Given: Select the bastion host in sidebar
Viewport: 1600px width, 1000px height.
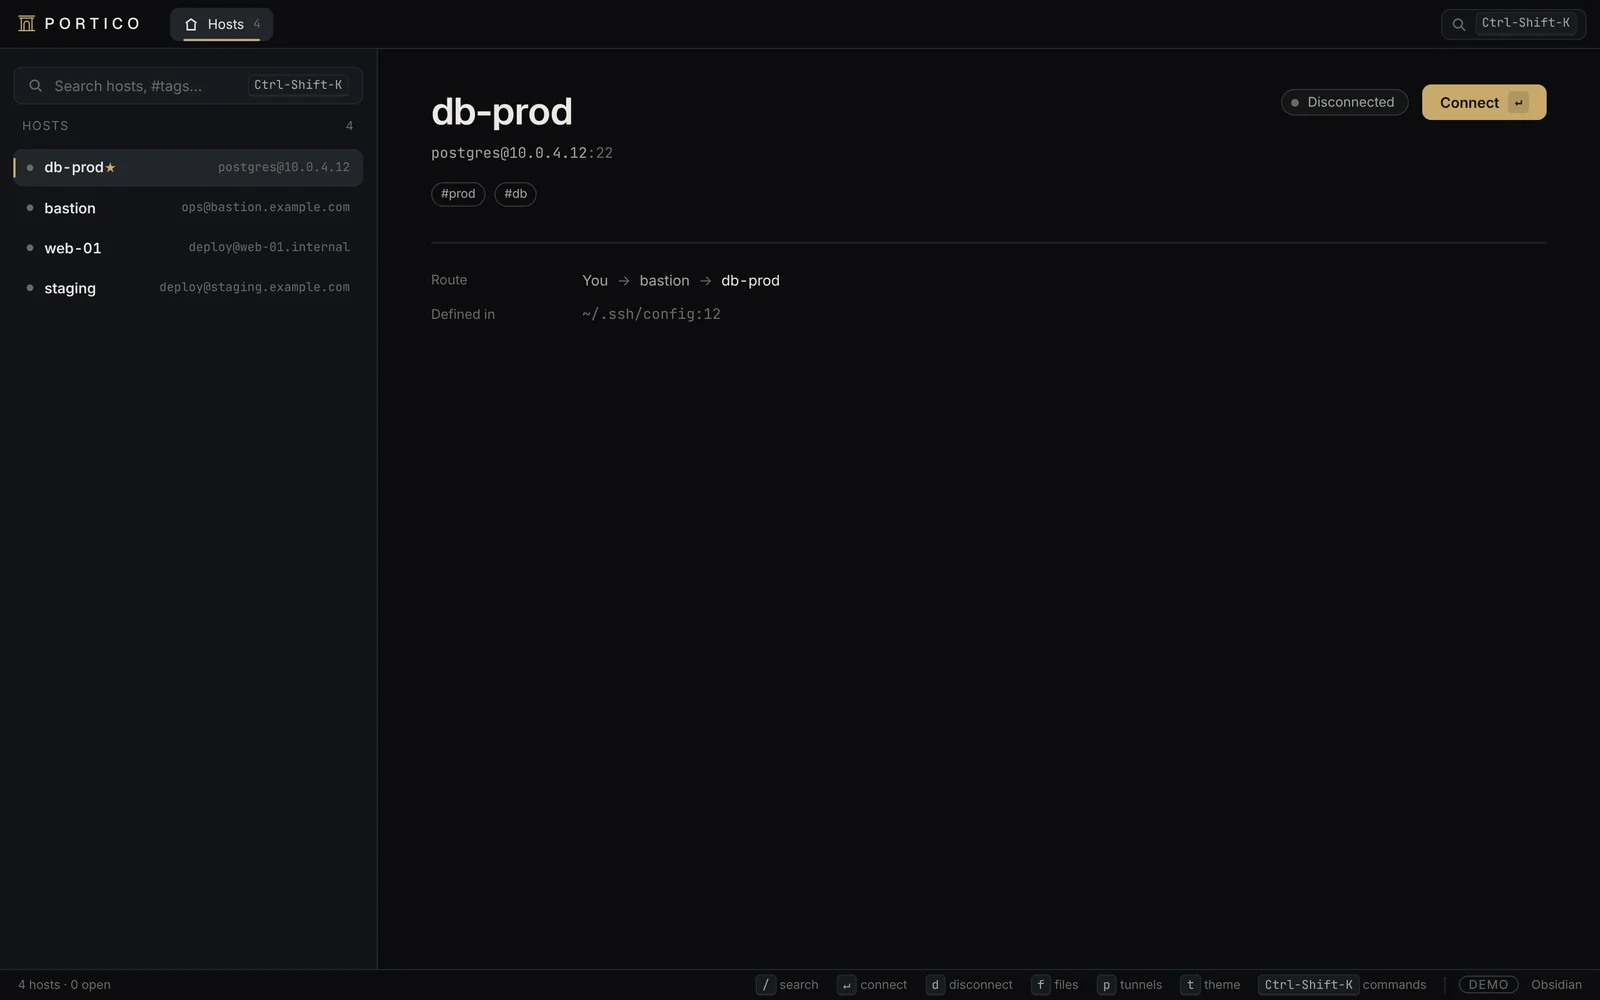Looking at the screenshot, I should pyautogui.click(x=188, y=208).
